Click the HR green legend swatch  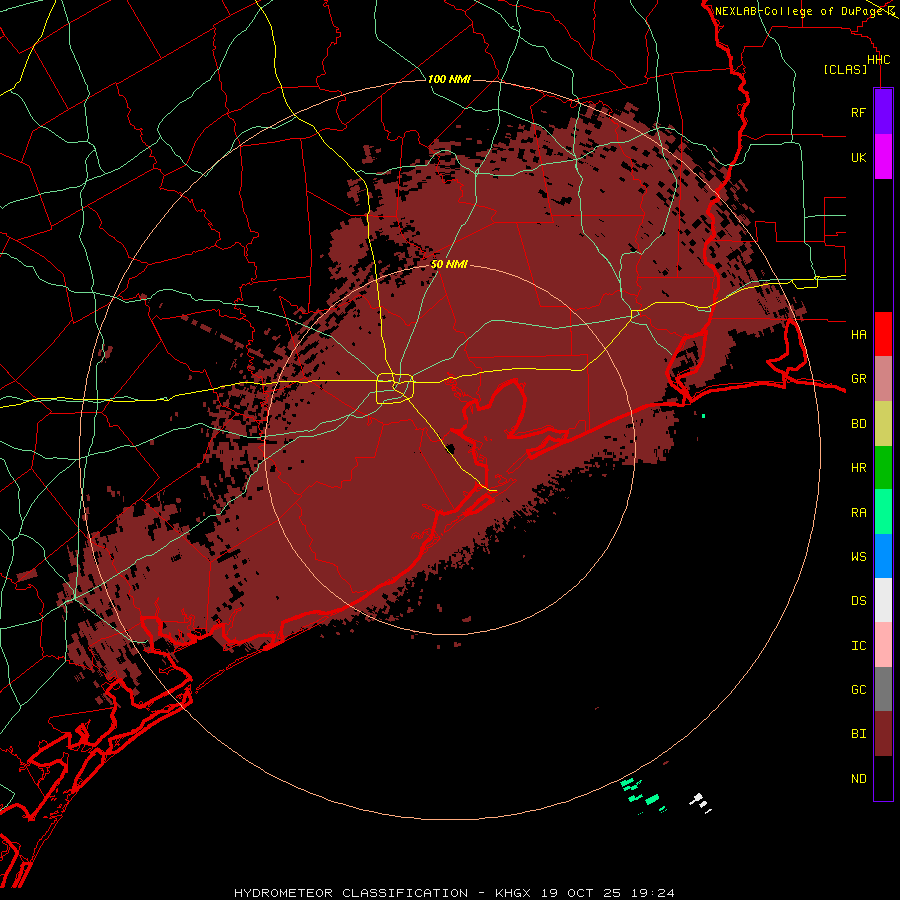pyautogui.click(x=883, y=467)
